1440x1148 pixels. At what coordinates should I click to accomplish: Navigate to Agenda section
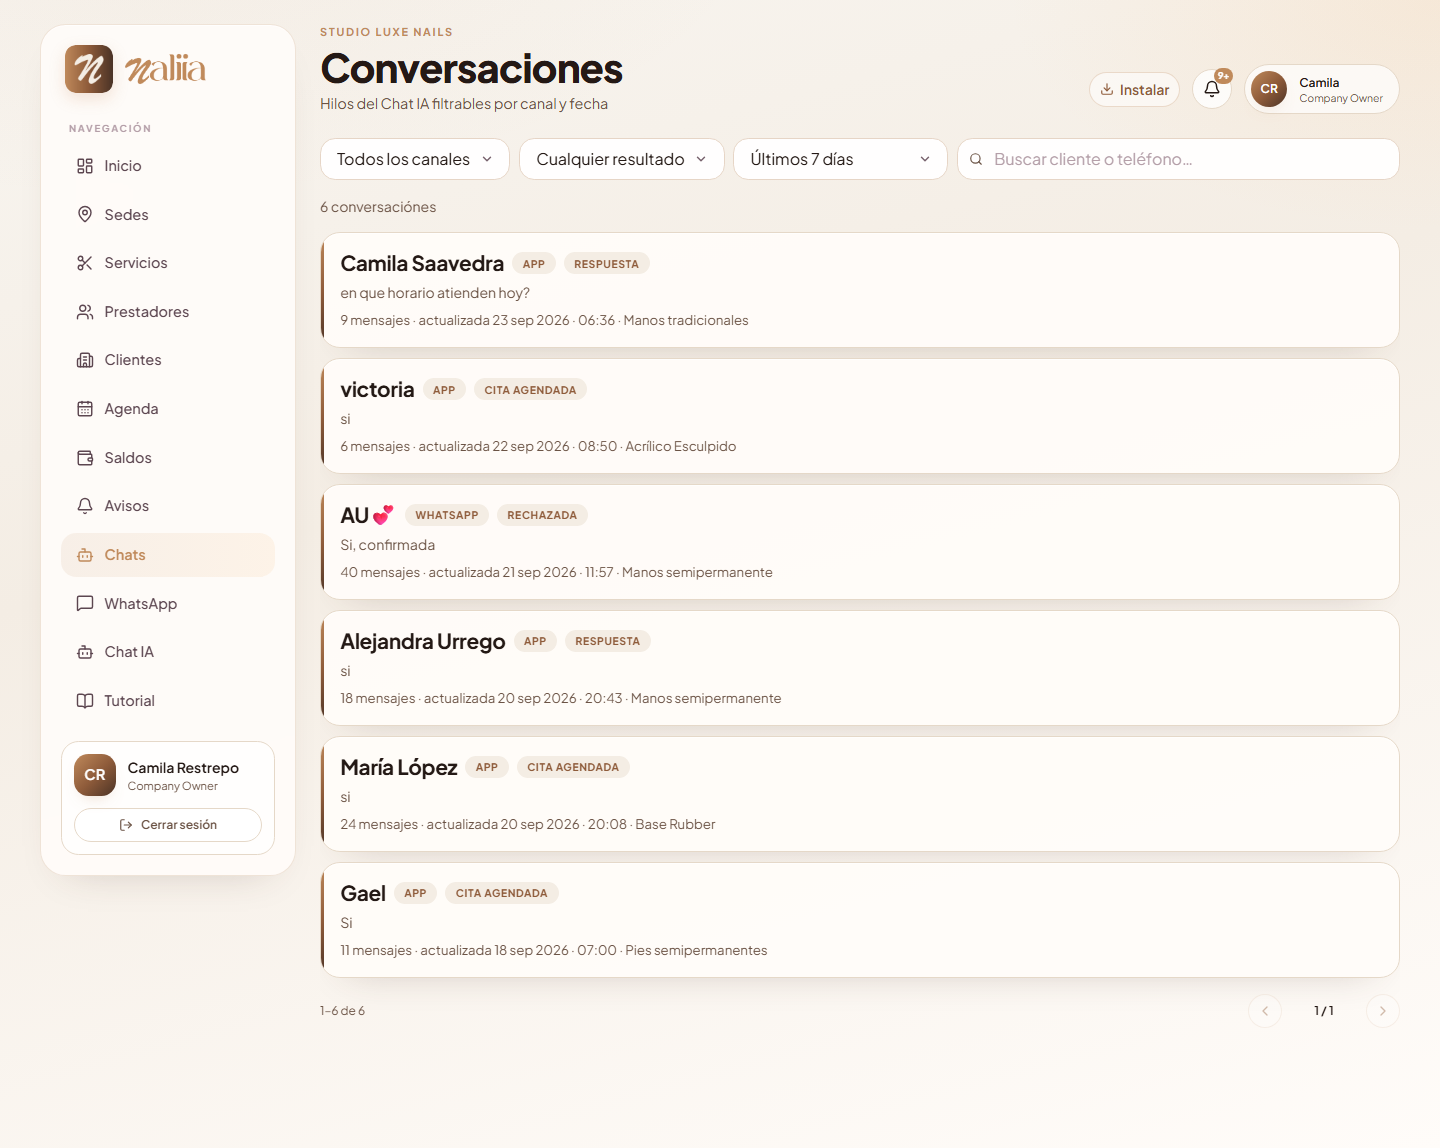pyautogui.click(x=168, y=409)
